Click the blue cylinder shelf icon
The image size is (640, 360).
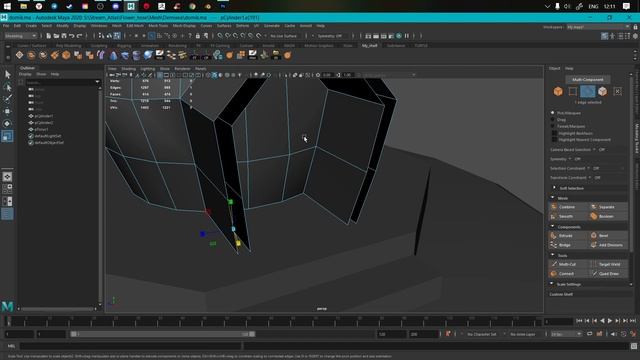coord(136,55)
